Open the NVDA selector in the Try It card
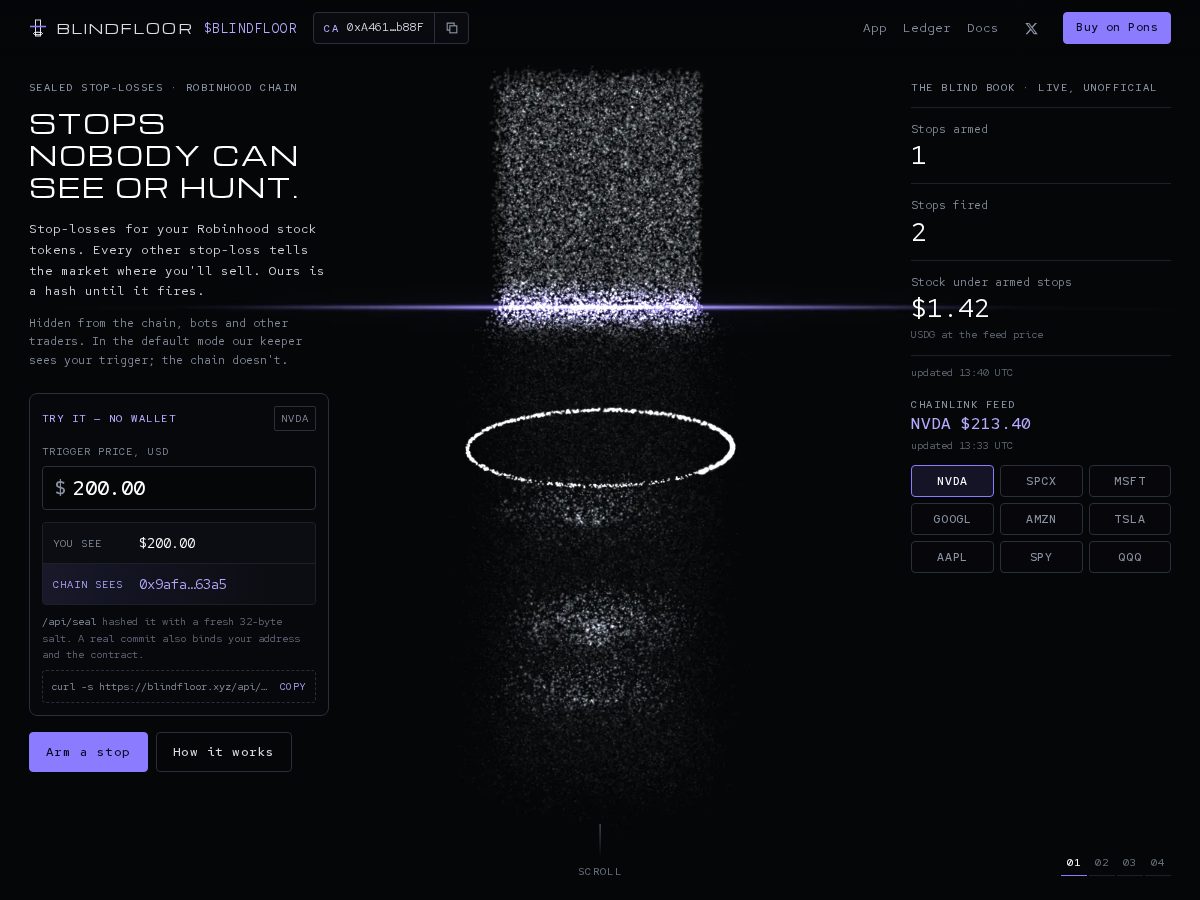Screen dimensions: 1200x900 pyautogui.click(x=295, y=418)
